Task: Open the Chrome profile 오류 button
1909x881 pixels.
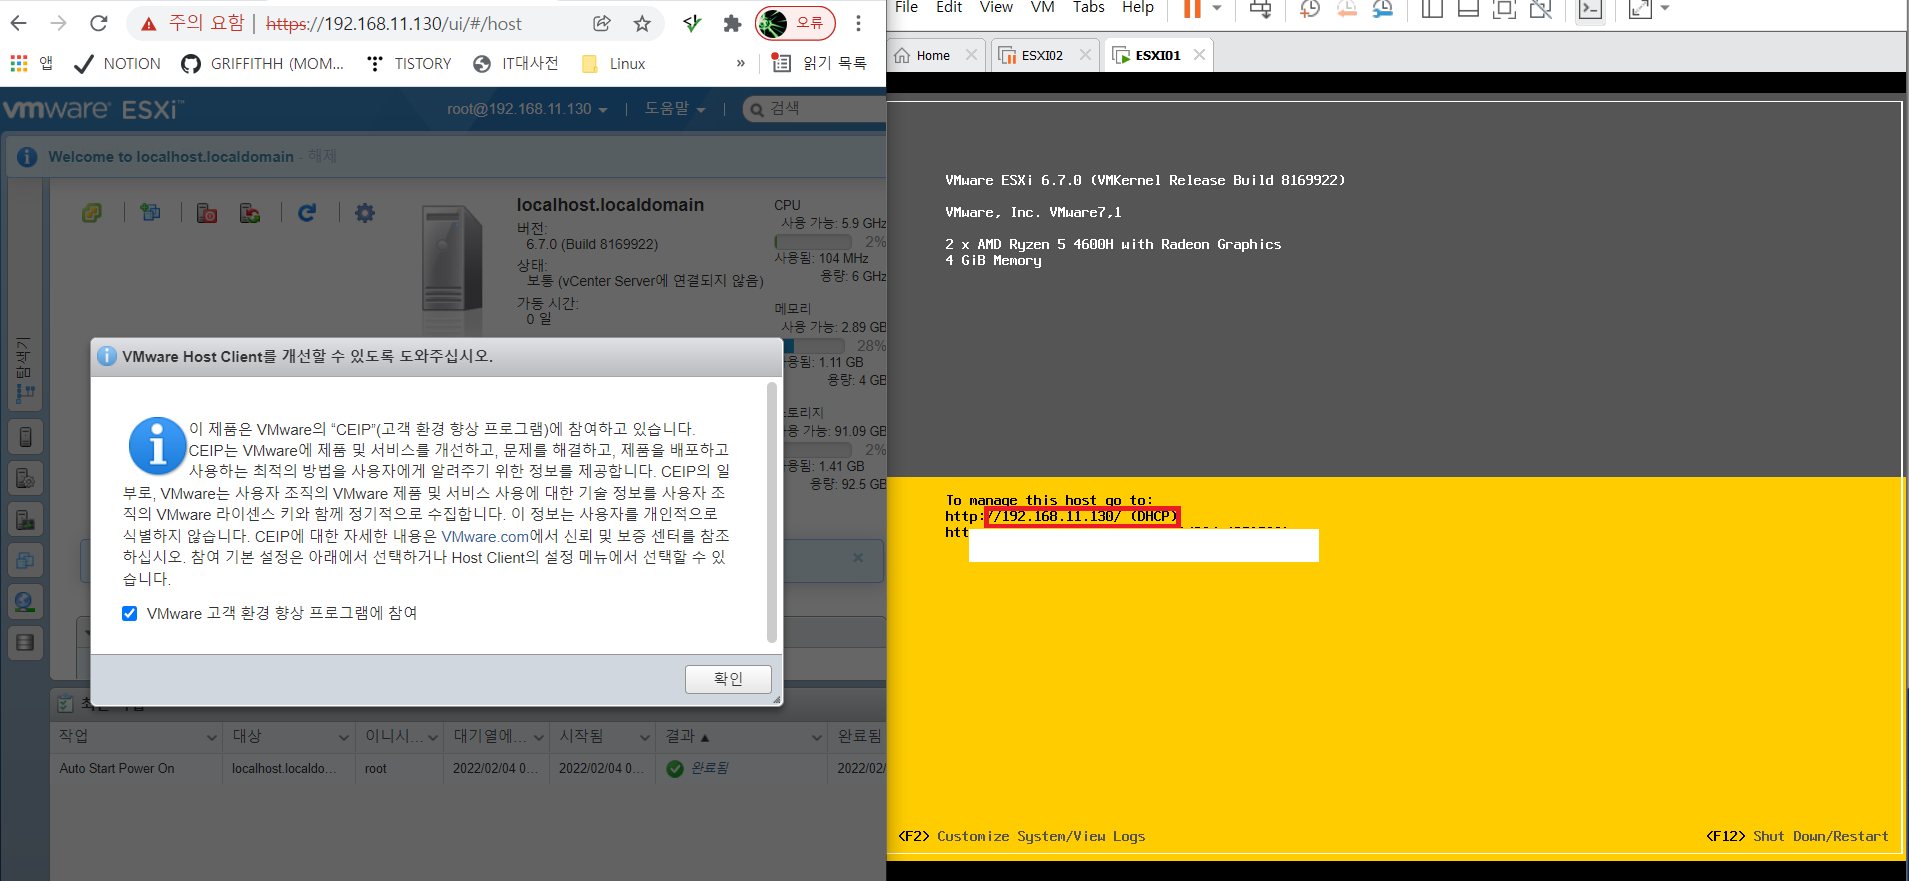Action: (795, 23)
